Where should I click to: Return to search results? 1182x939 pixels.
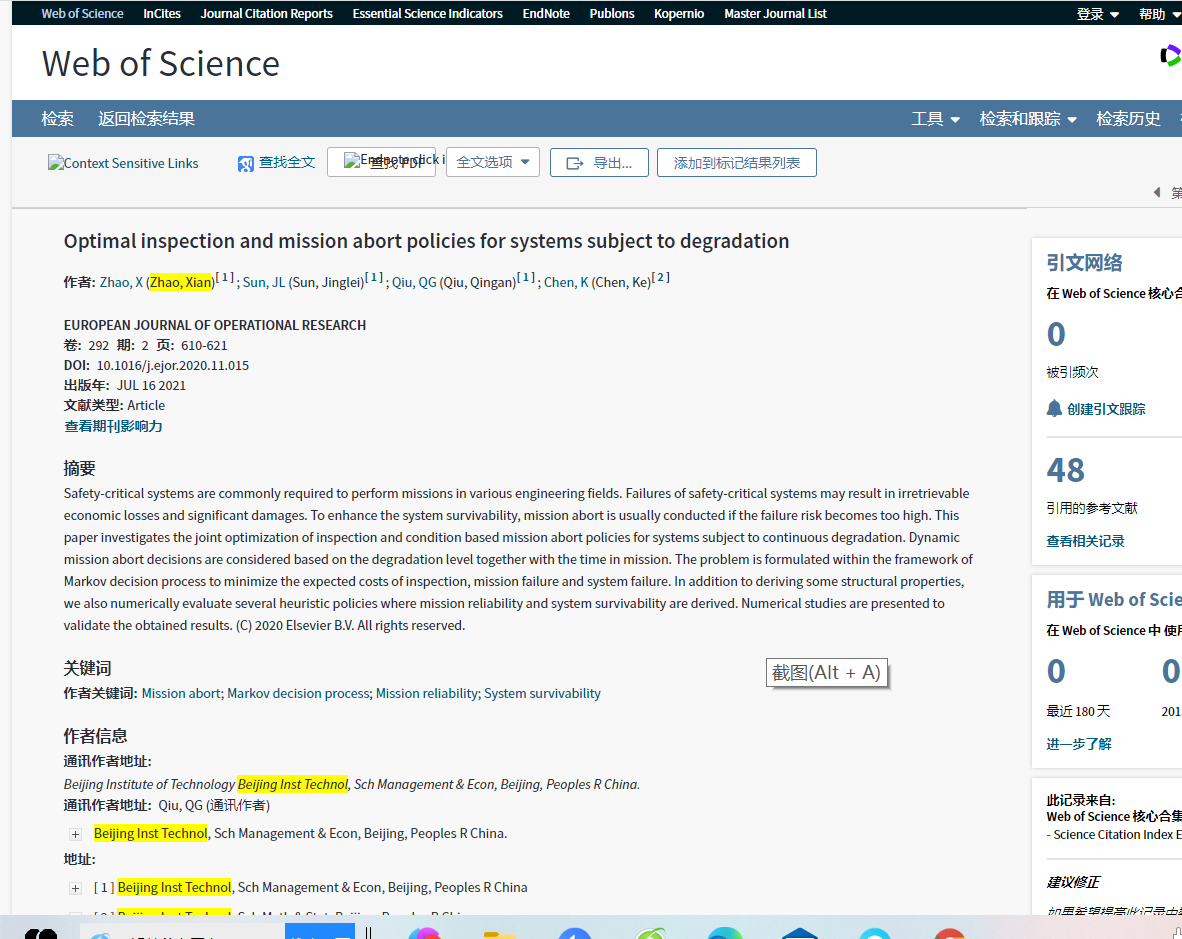146,119
